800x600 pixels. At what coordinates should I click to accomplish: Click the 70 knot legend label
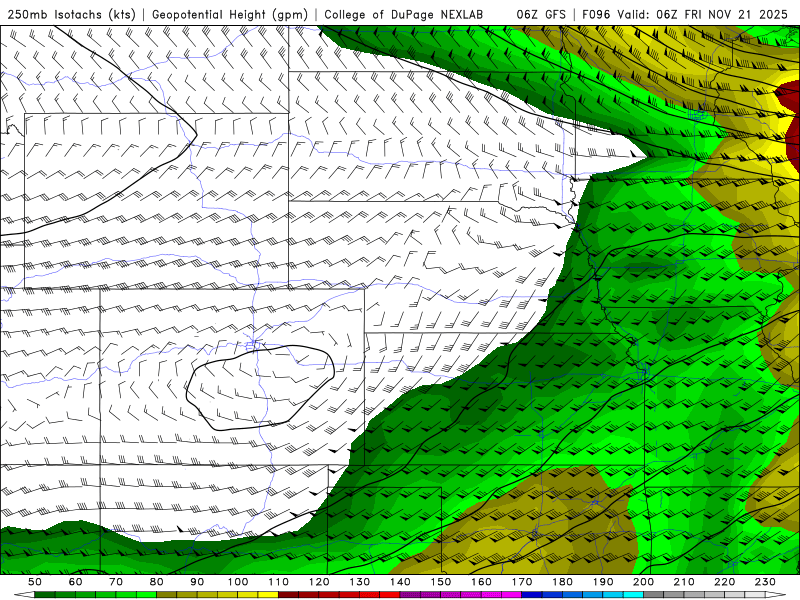(x=116, y=582)
